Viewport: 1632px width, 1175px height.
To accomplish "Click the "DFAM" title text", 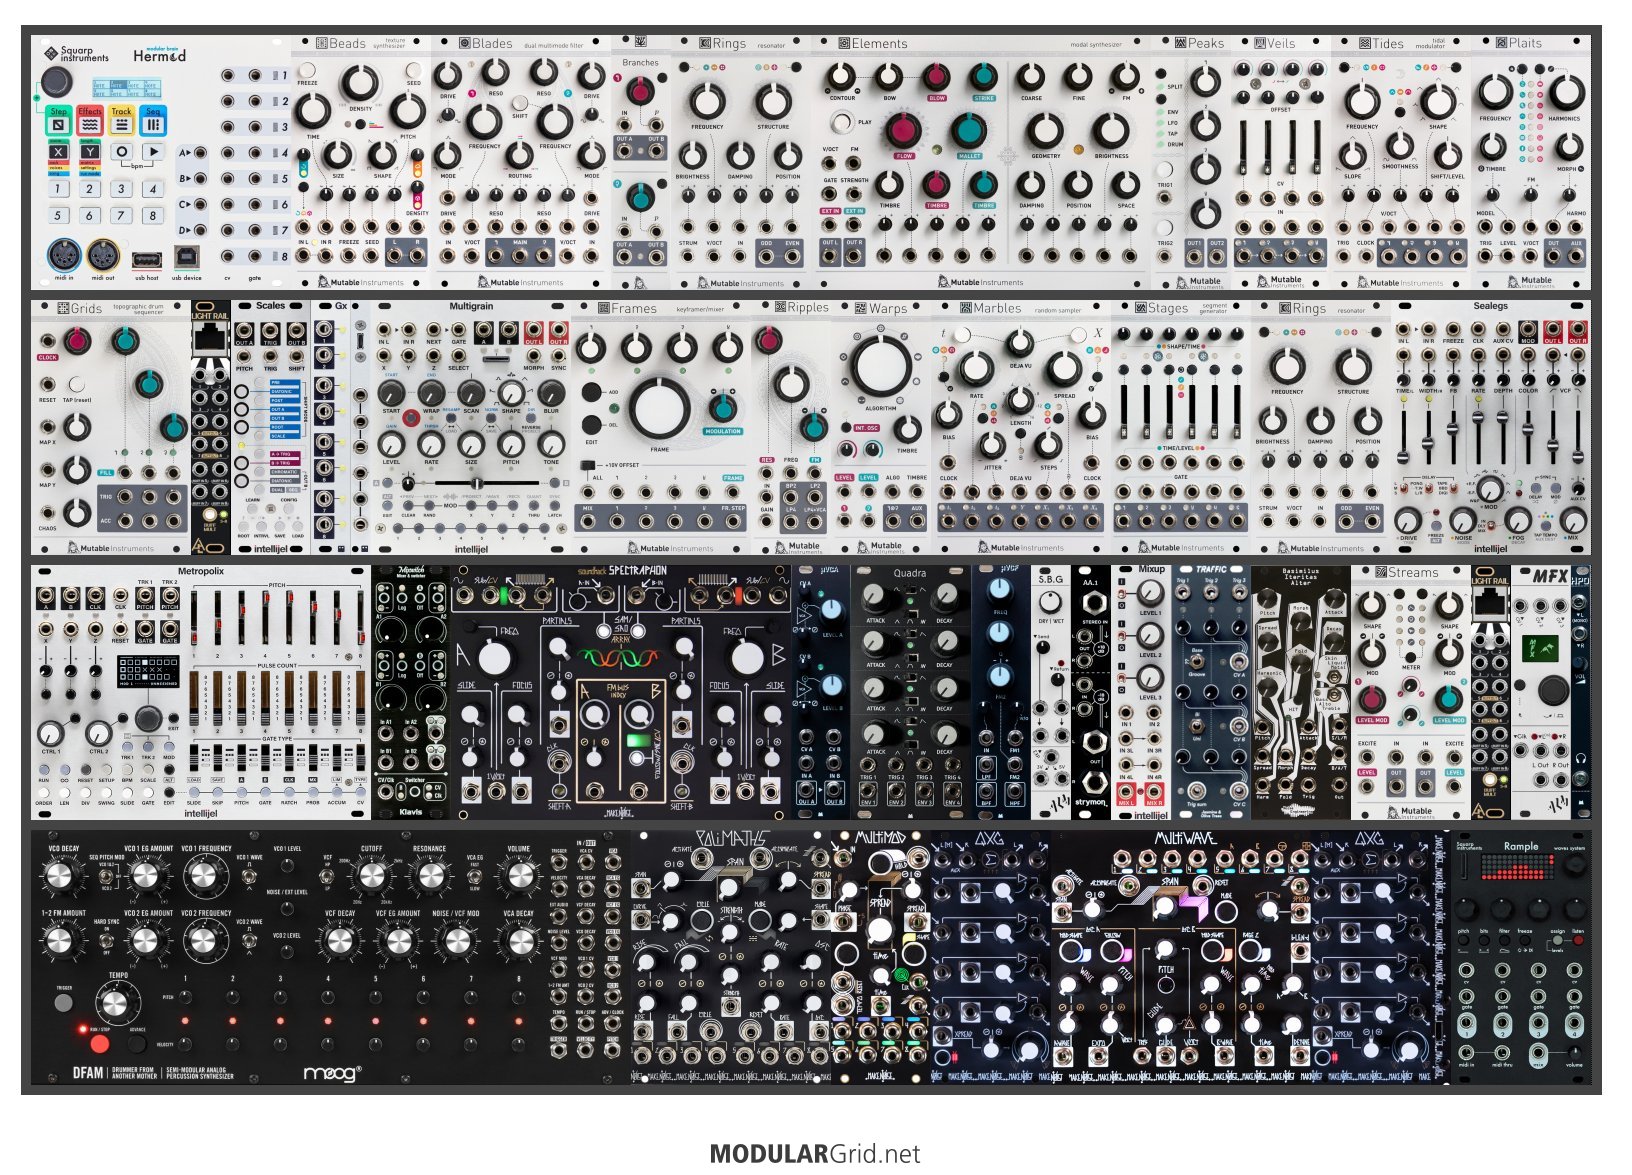I will tap(89, 1072).
